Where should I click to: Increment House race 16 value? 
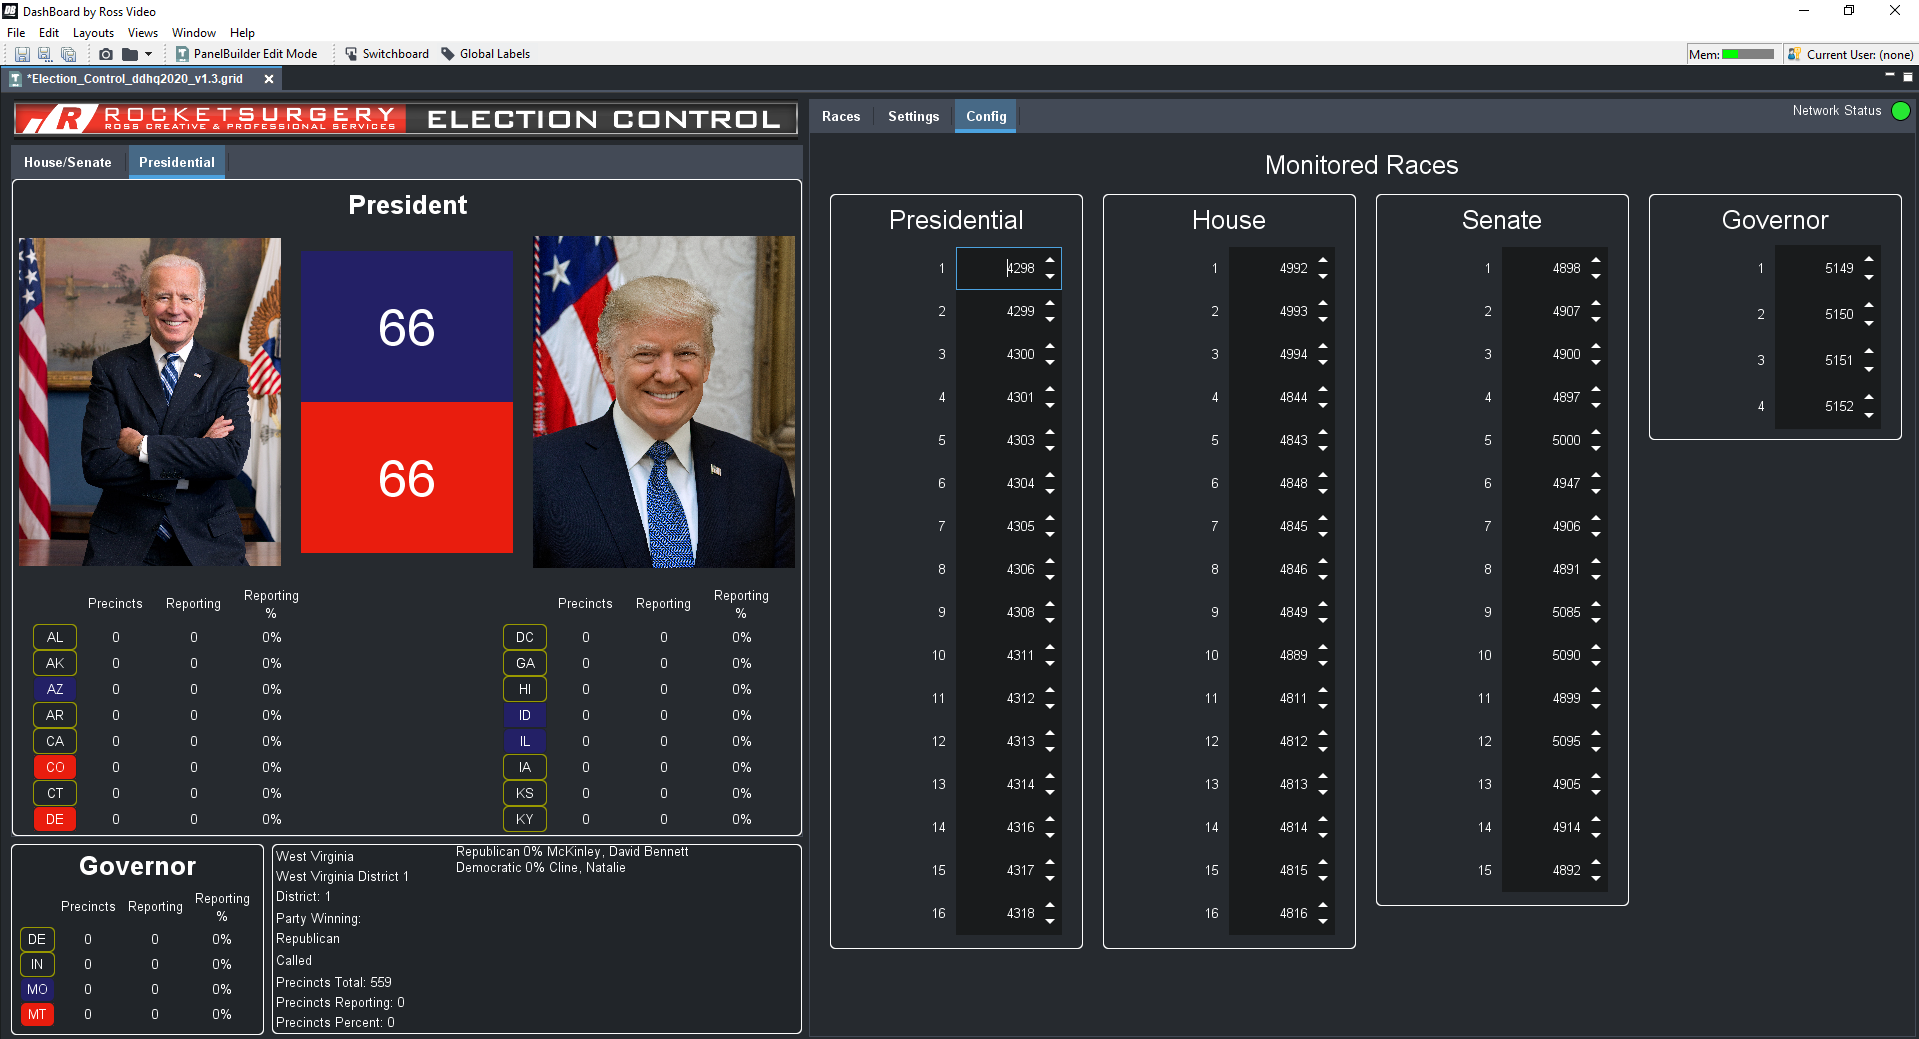pyautogui.click(x=1323, y=905)
